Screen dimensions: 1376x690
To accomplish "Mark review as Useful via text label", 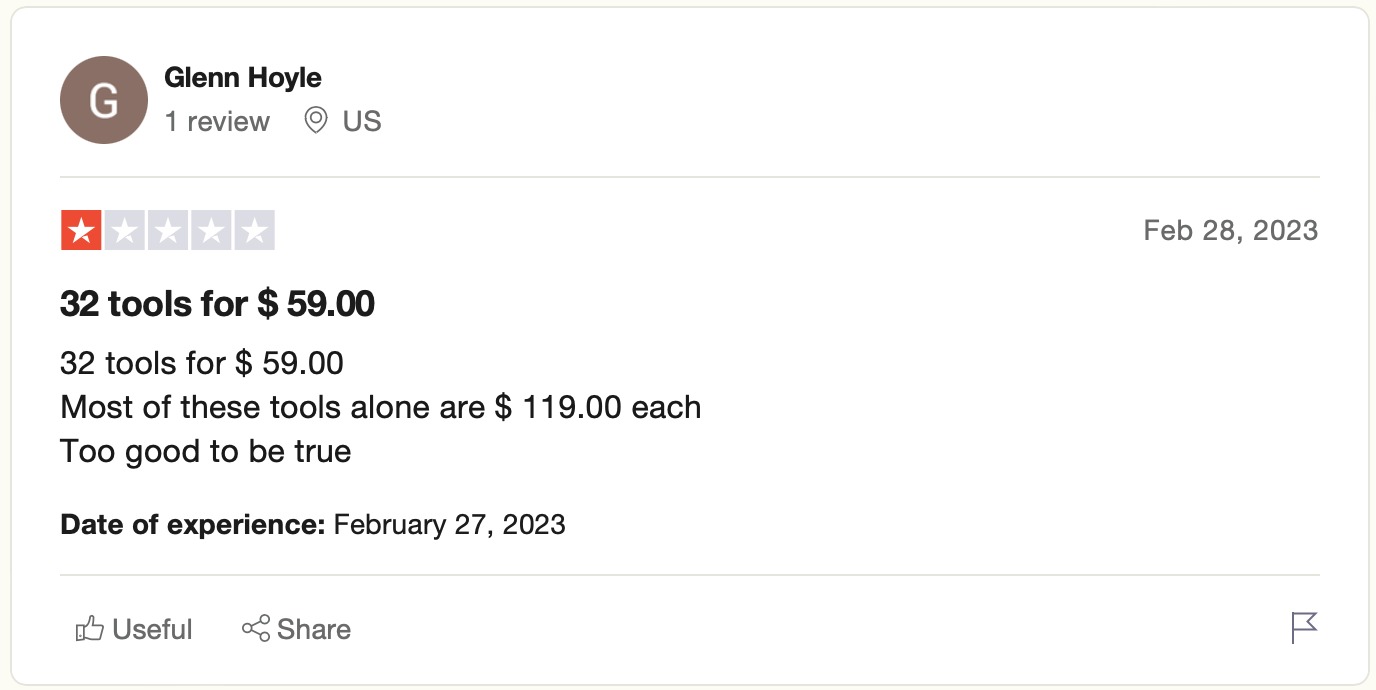I will tap(152, 629).
